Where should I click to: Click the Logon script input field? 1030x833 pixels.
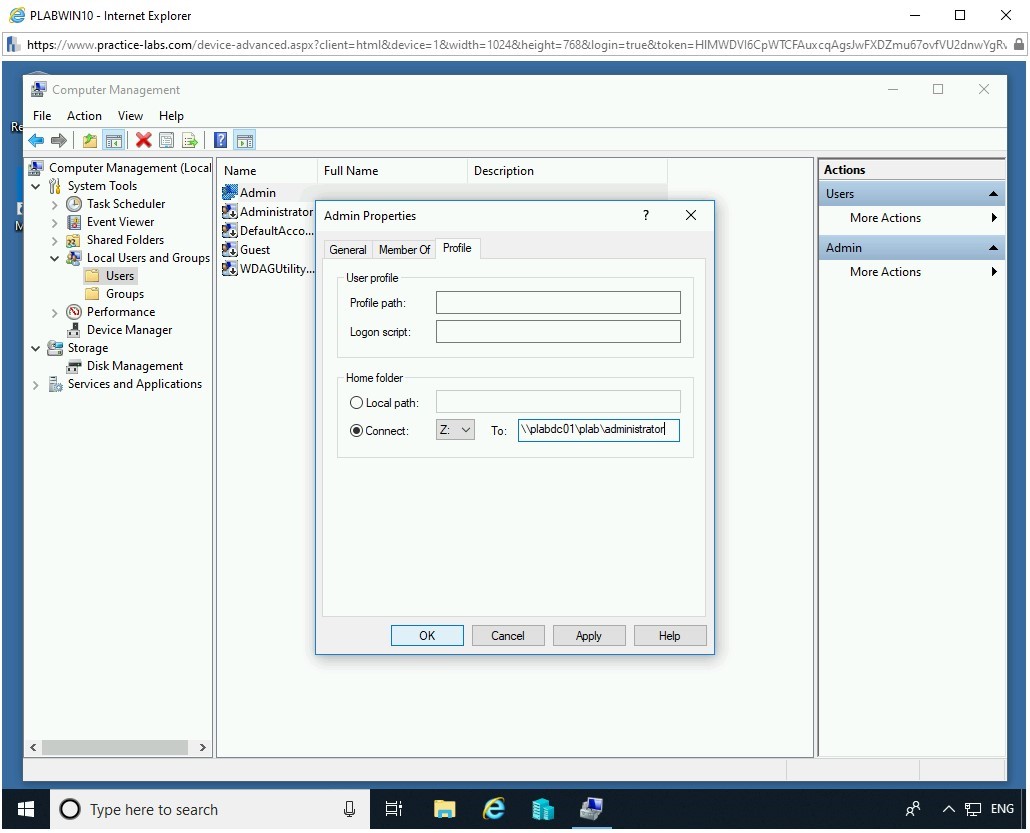pos(558,332)
